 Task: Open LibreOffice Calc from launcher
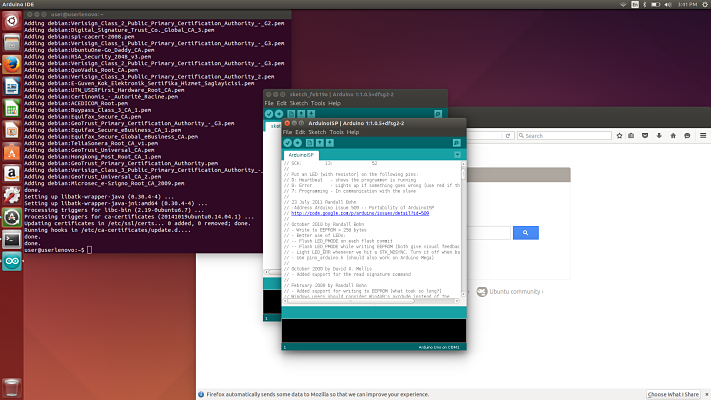pyautogui.click(x=12, y=108)
